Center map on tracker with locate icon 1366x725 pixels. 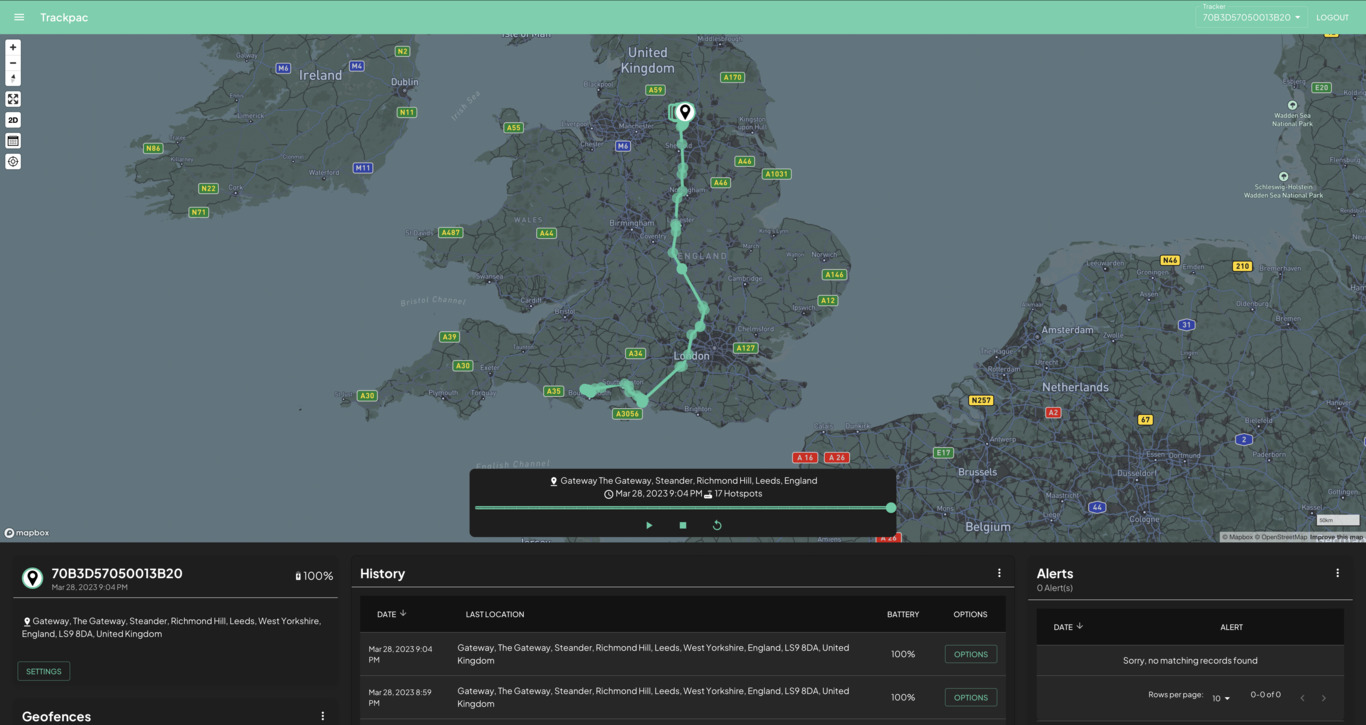click(x=13, y=161)
